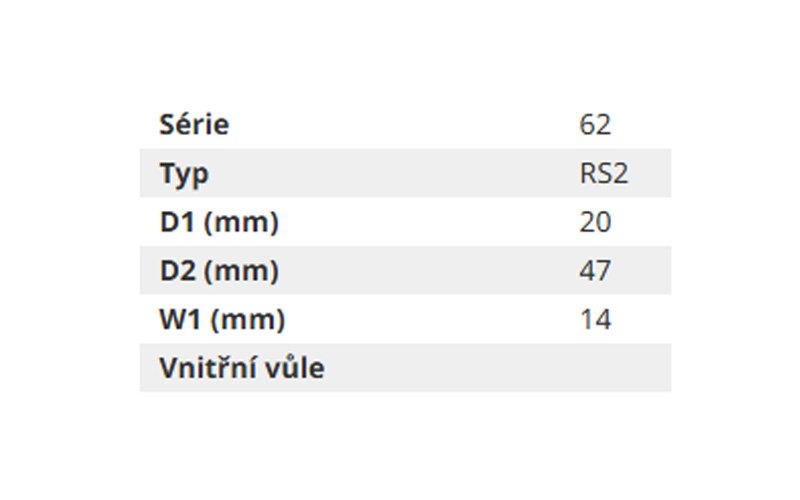The image size is (800, 500).
Task: Click the "W1" text in the table
Action: (x=180, y=320)
